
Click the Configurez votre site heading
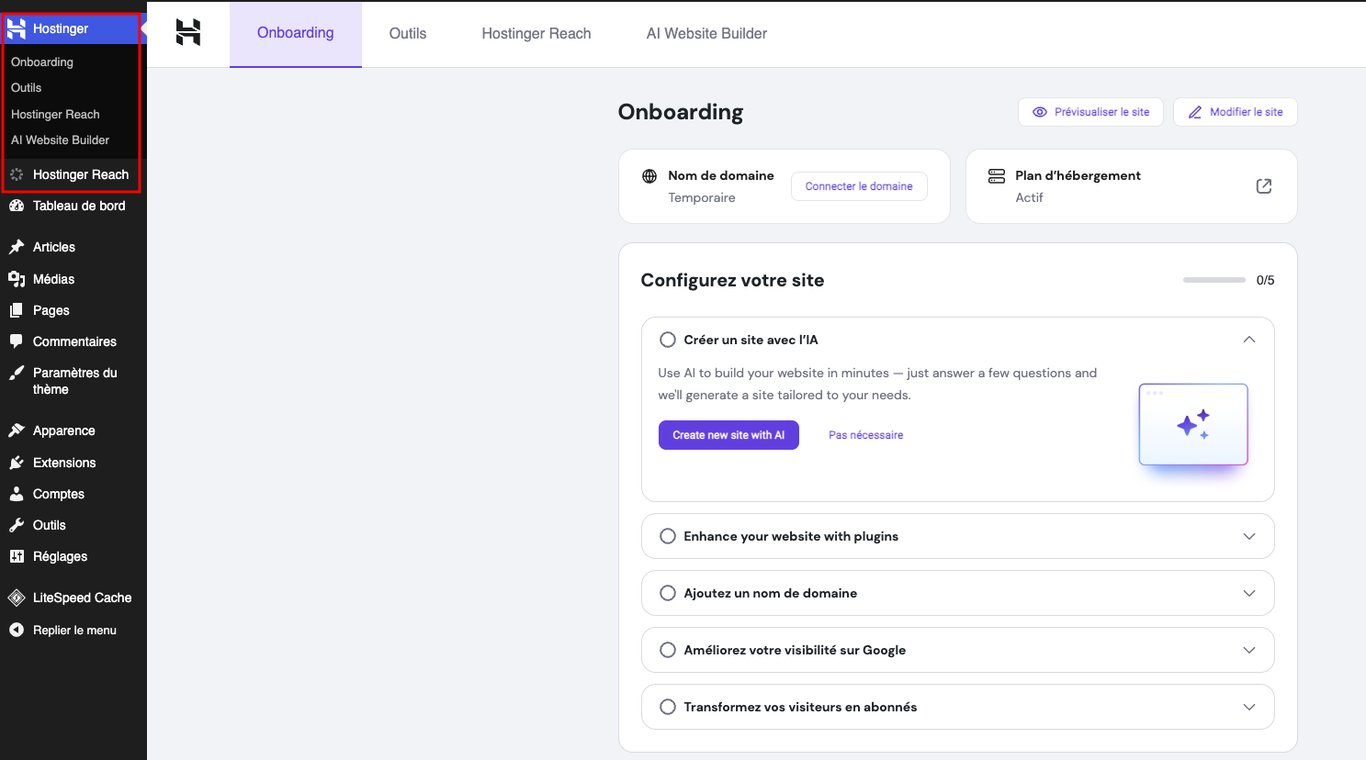732,280
